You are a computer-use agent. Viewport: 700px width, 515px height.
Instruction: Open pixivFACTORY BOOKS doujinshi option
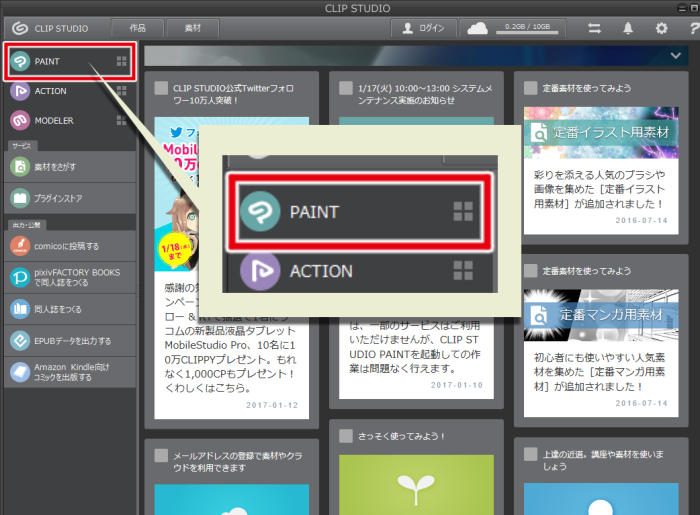[x=70, y=278]
